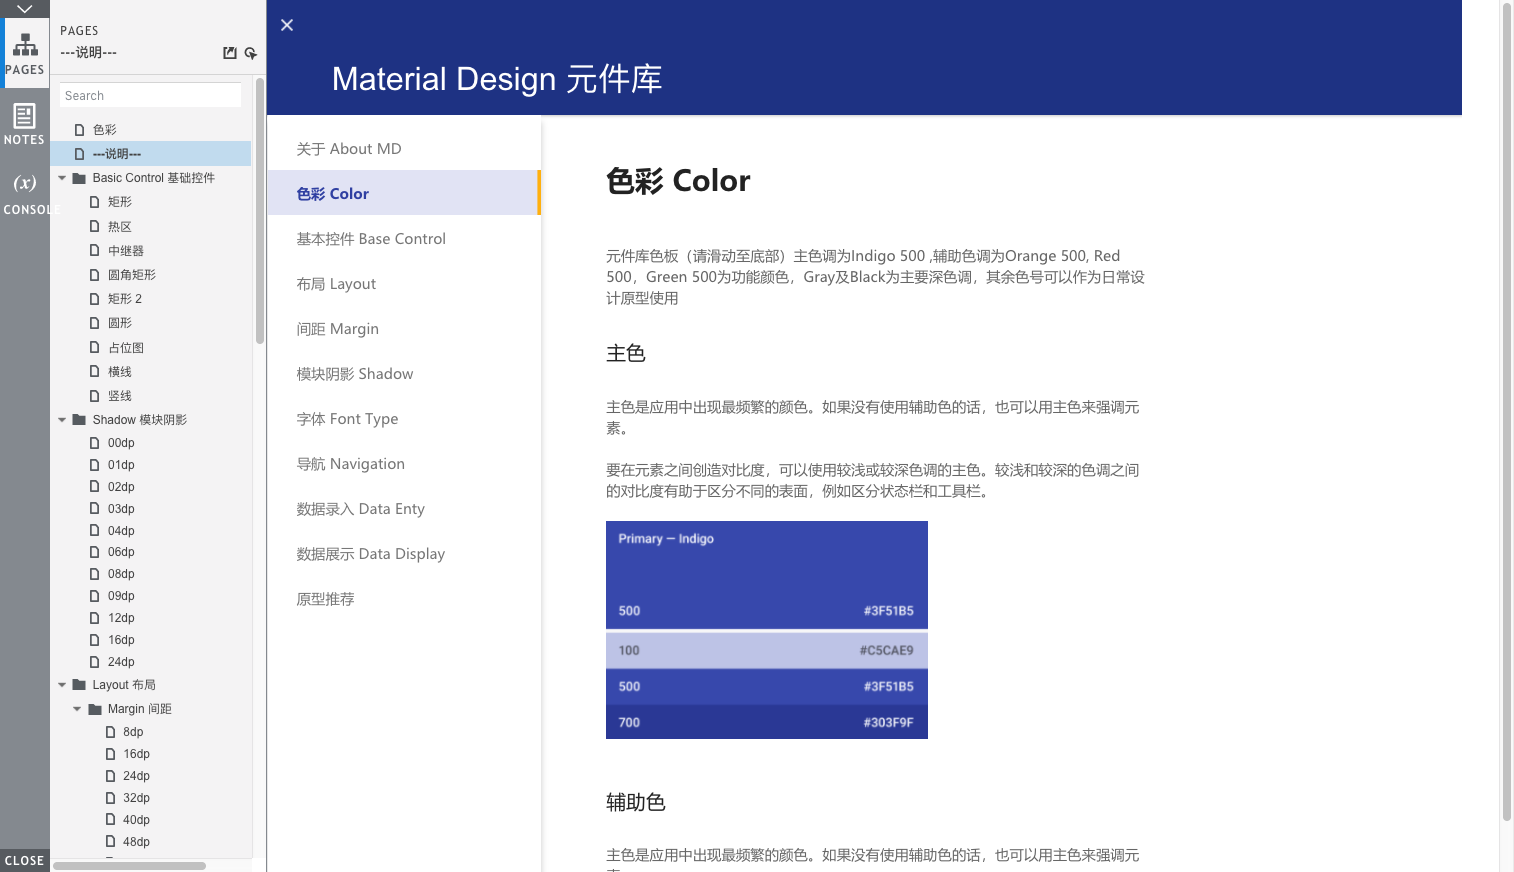Open the 竖线 page
1514x872 pixels.
coord(119,396)
